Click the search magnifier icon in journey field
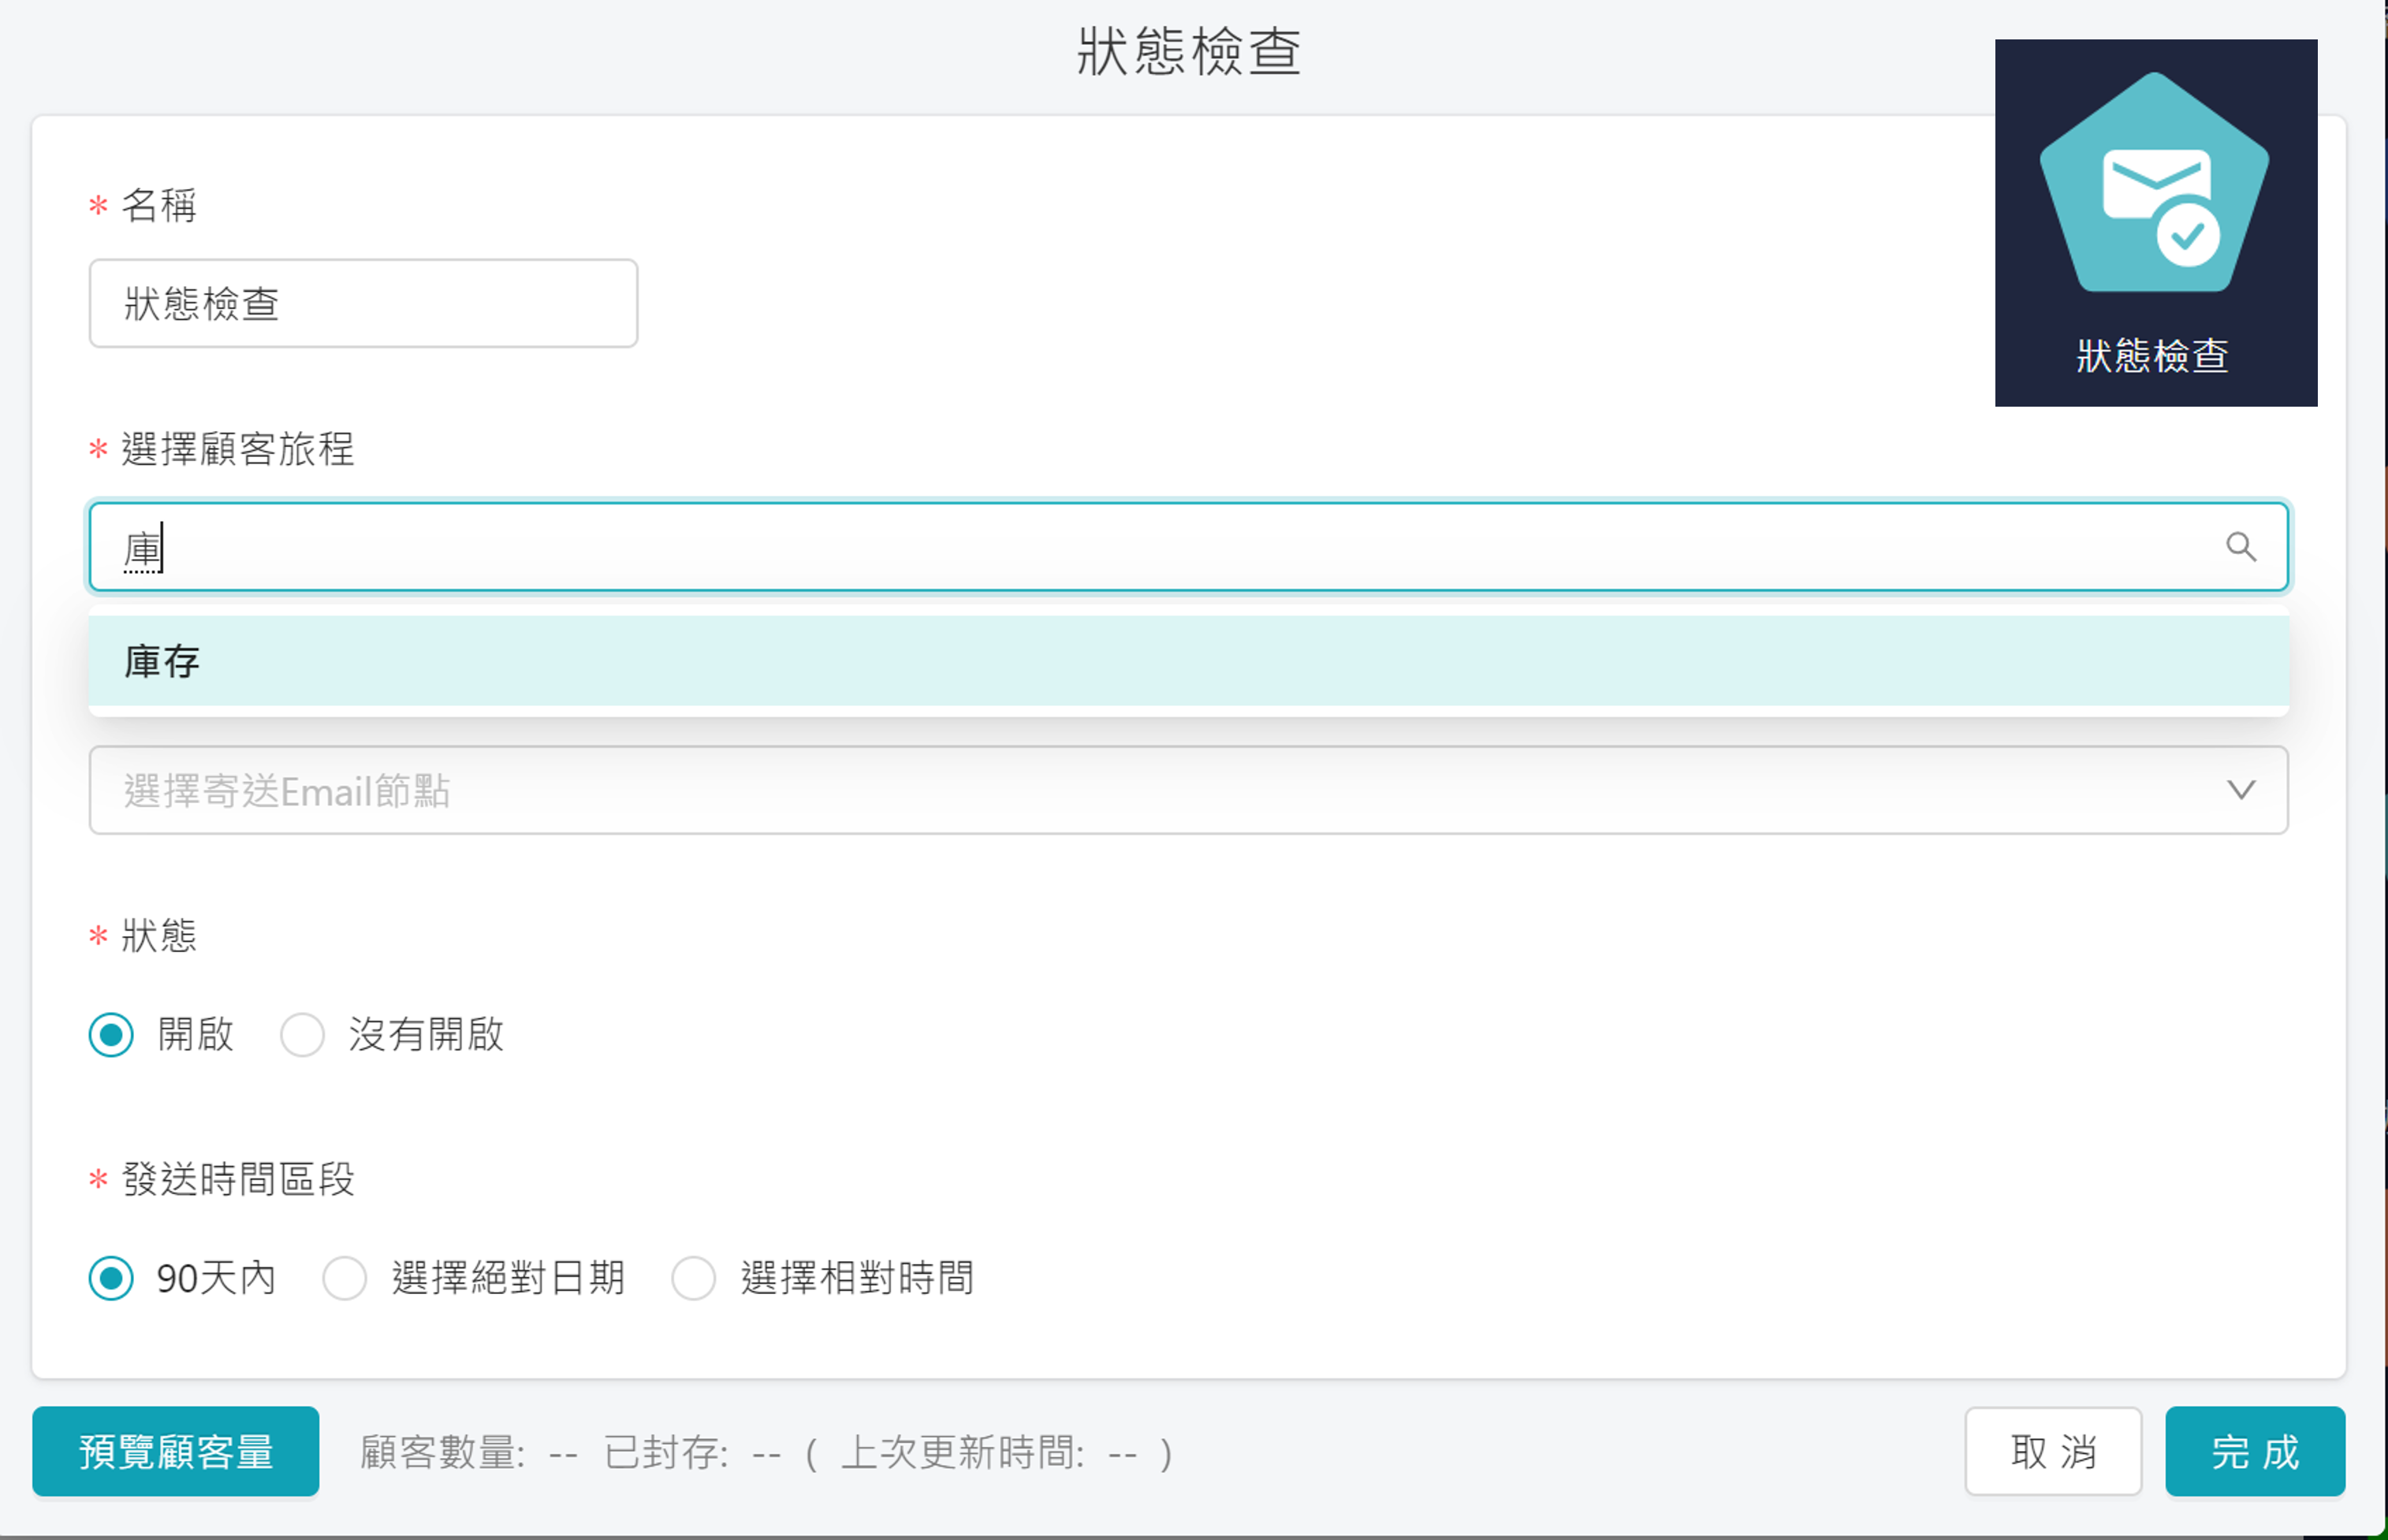This screenshot has height=1540, width=2388. coord(2243,547)
